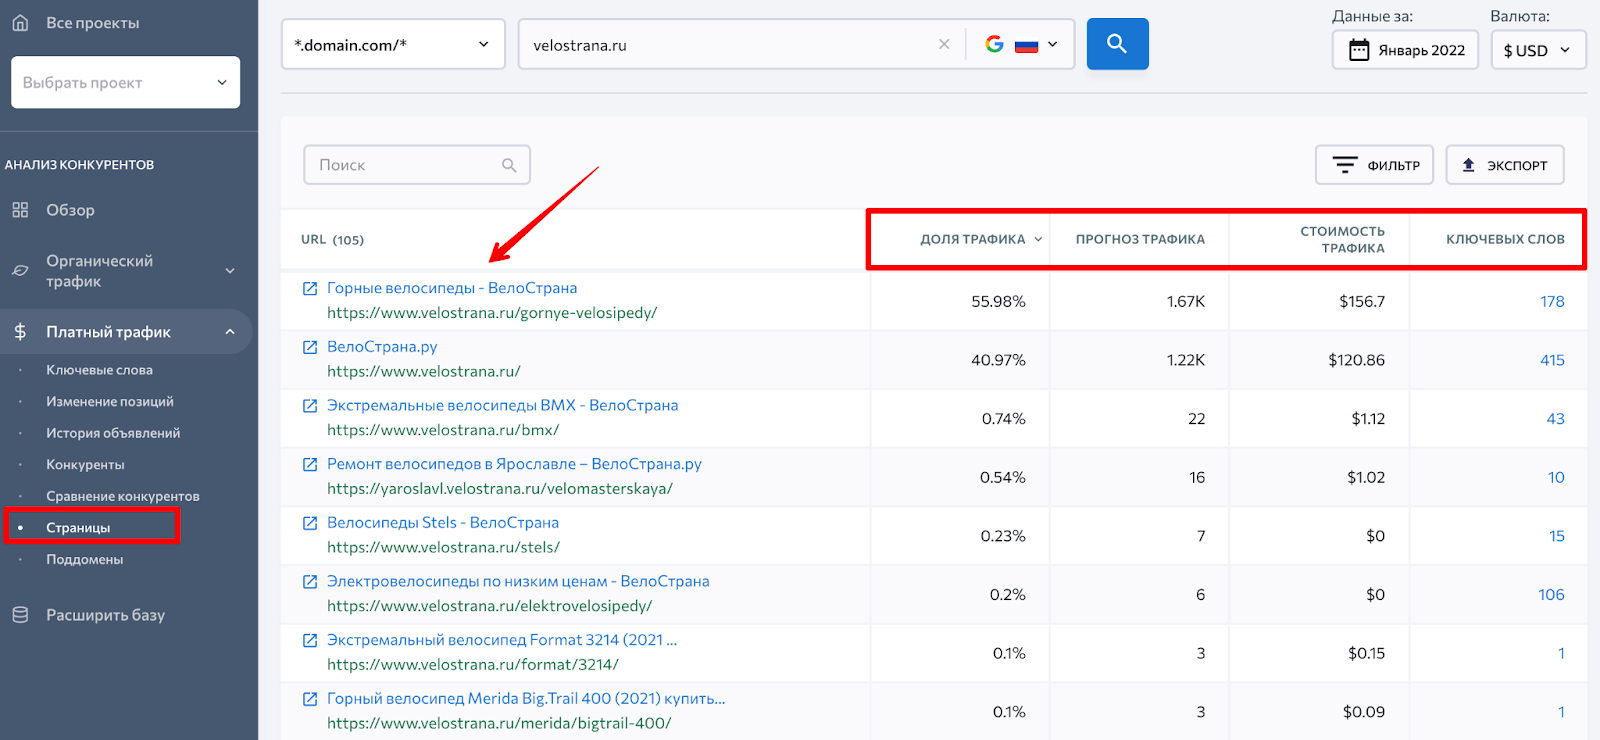This screenshot has height=740, width=1600.
Task: Click keyword count 178 link
Action: [x=1552, y=301]
